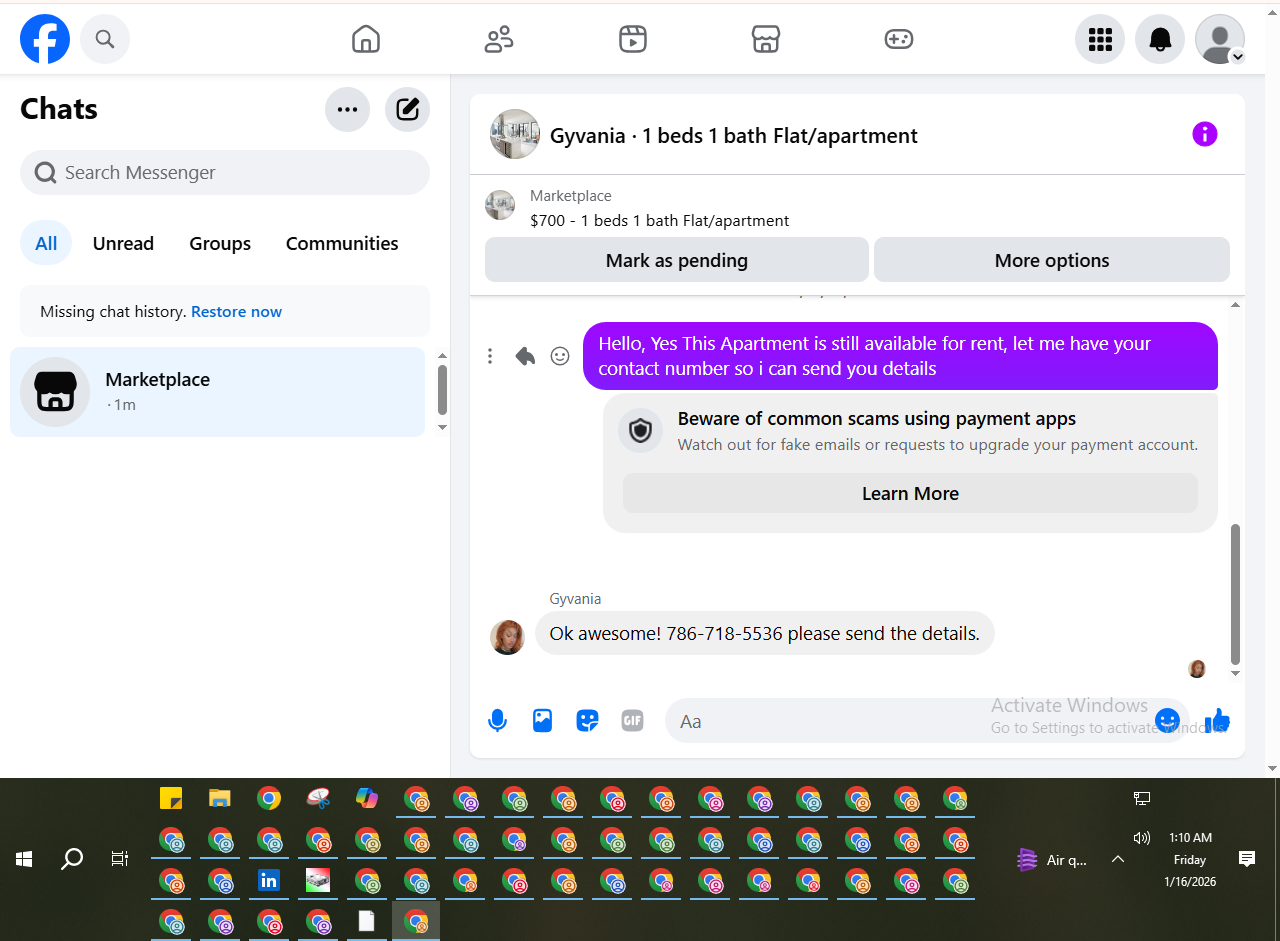Open conversation information purple i icon

click(1205, 134)
